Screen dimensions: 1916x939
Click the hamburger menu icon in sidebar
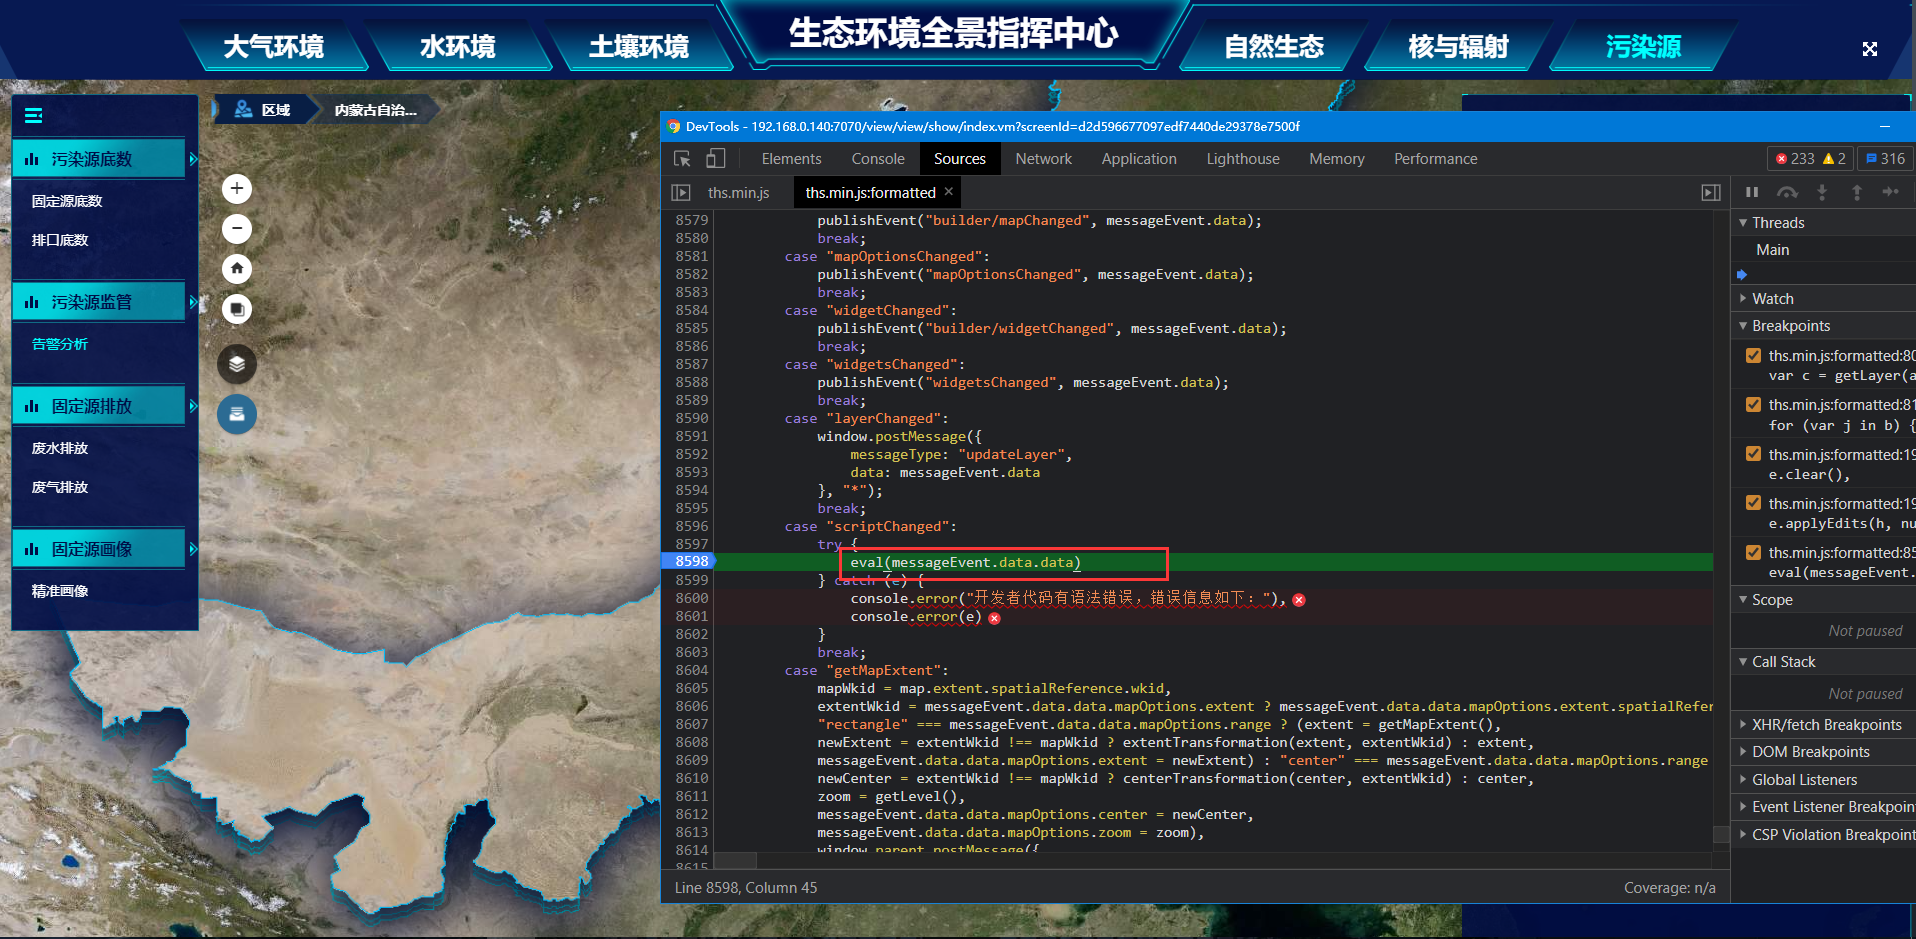[x=33, y=115]
